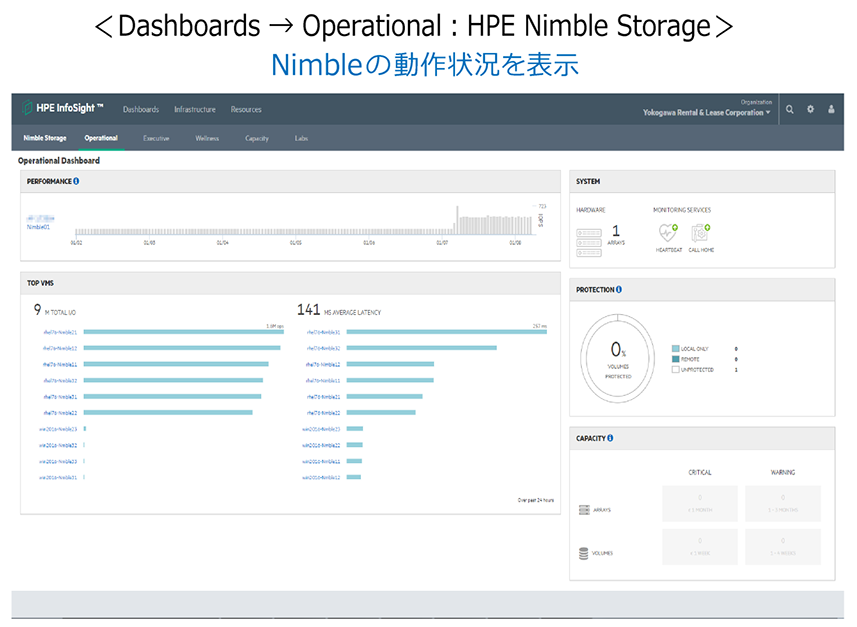Click Warning arrays '1 - 3 MONTHS' tile

[783, 503]
